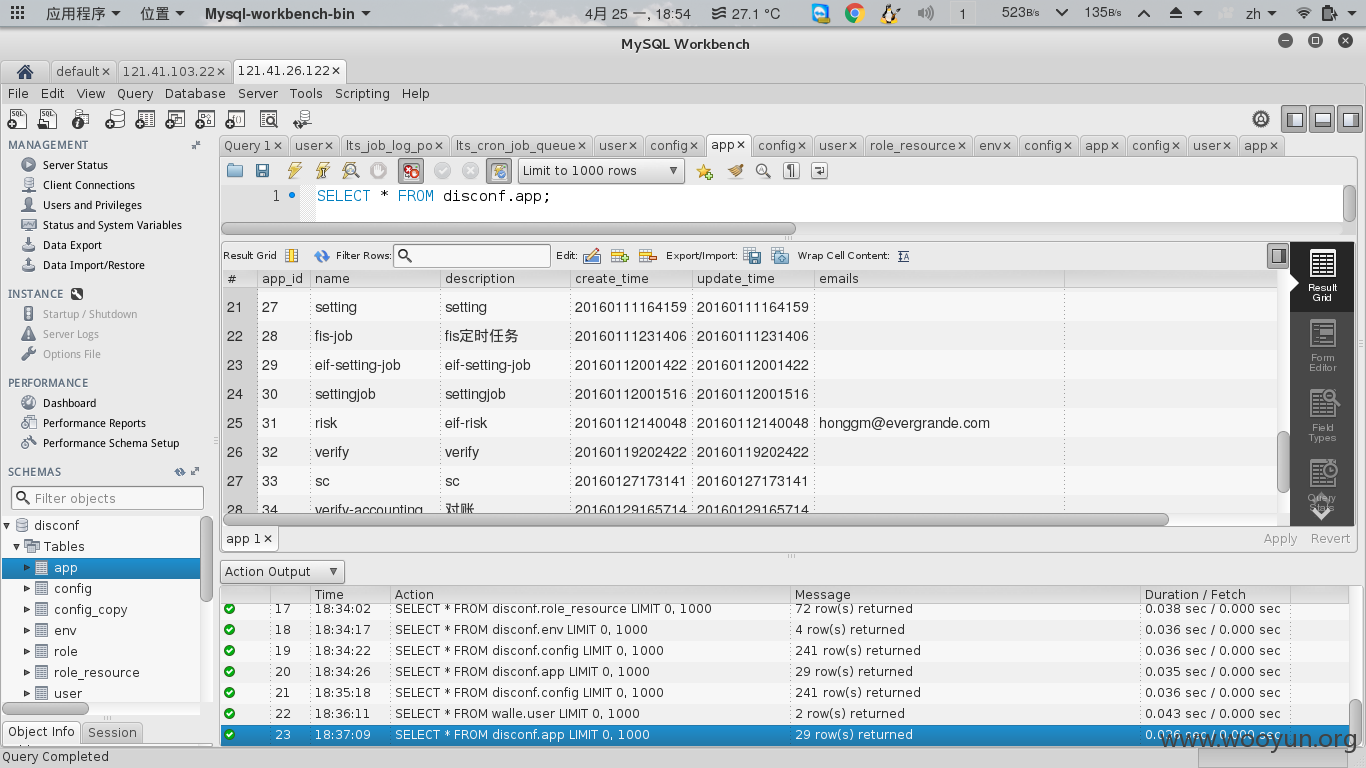Open a SQL script file icon
1366x768 pixels.
235,171
